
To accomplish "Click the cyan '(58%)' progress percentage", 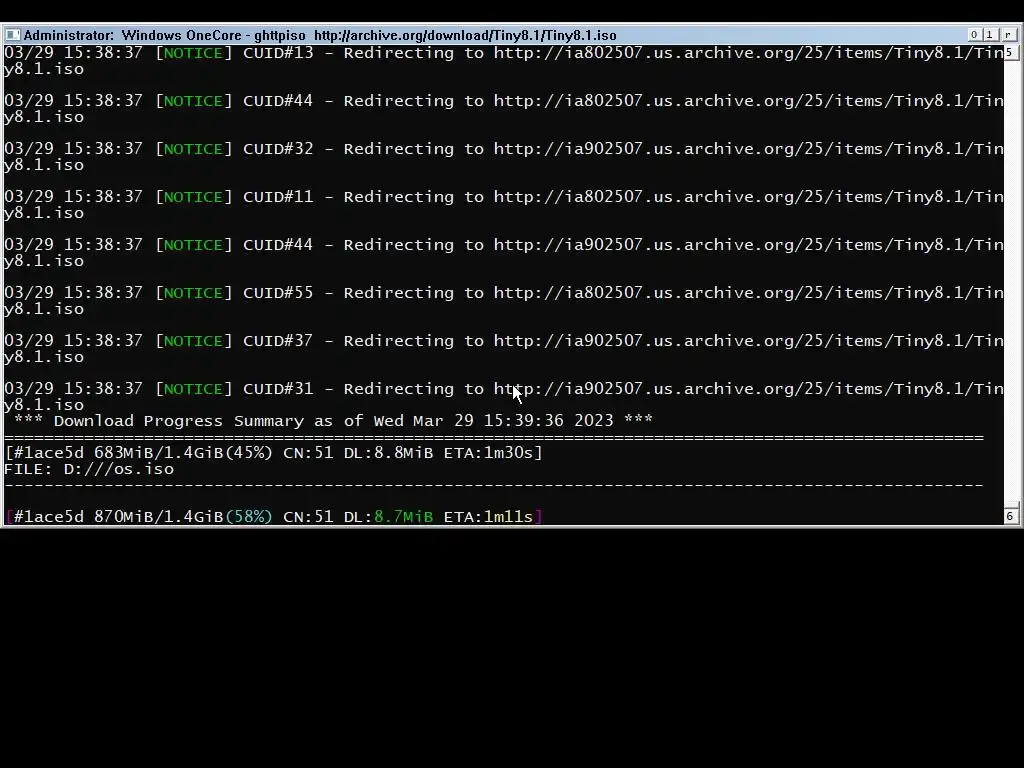I will [249, 517].
